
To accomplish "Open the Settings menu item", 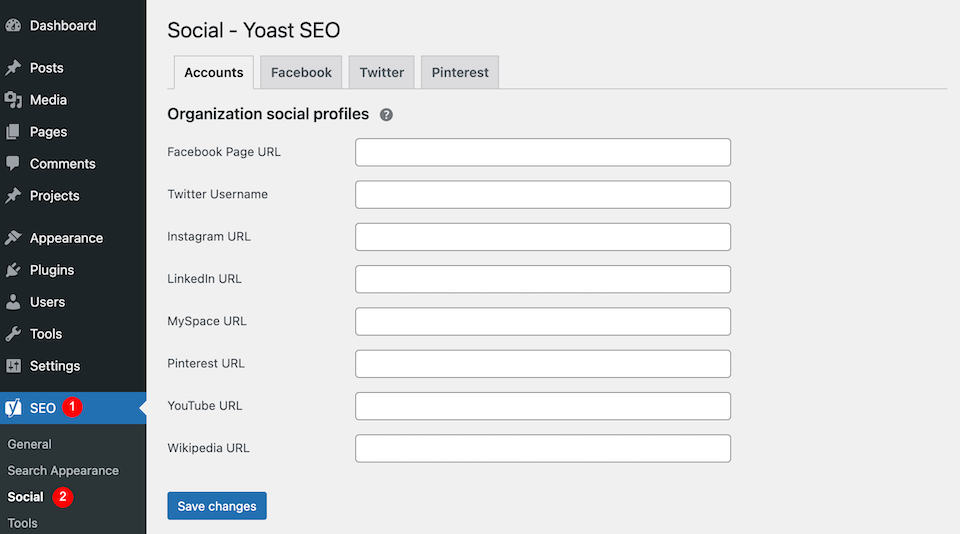I will coord(55,366).
